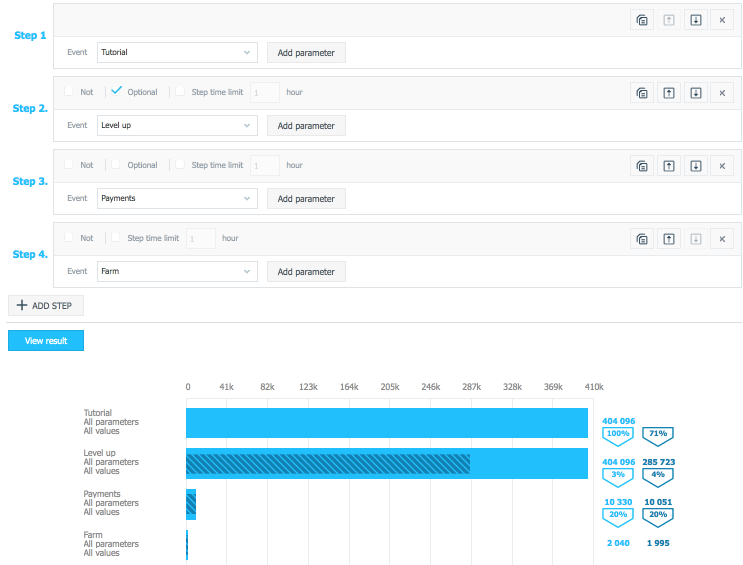Move Step 1 down with arrow icon

(696, 20)
